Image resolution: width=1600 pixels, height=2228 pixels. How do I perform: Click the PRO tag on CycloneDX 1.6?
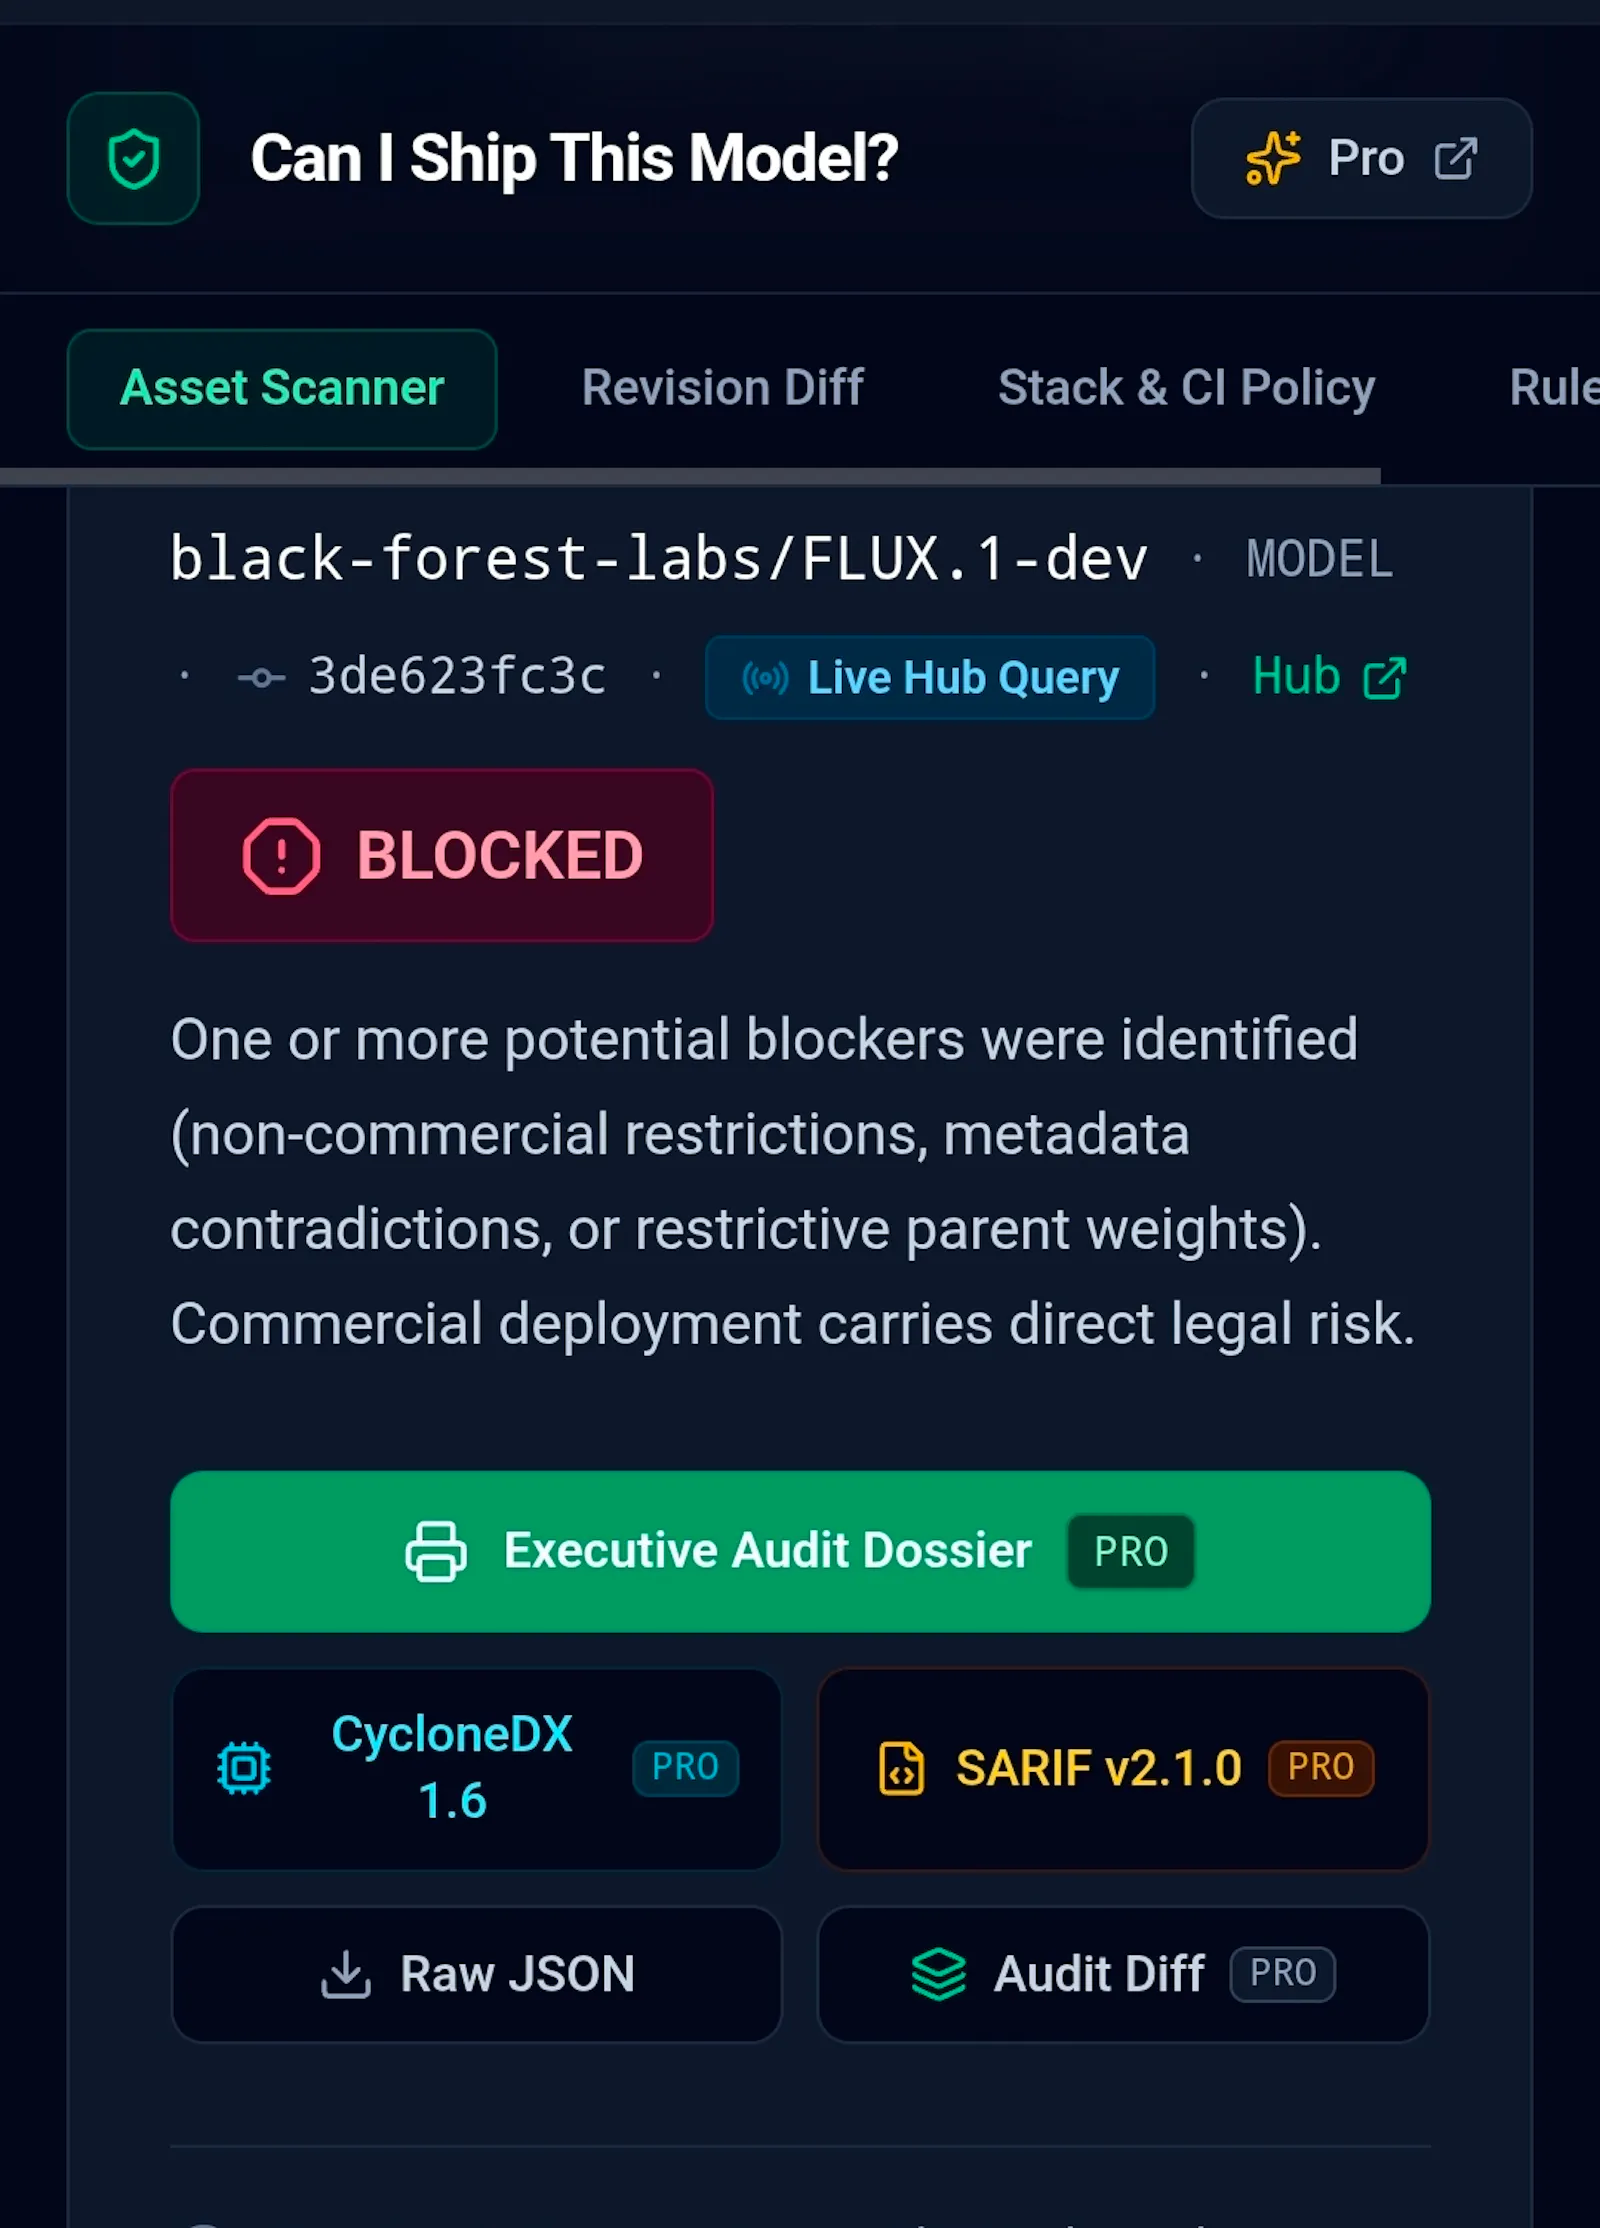click(685, 1767)
